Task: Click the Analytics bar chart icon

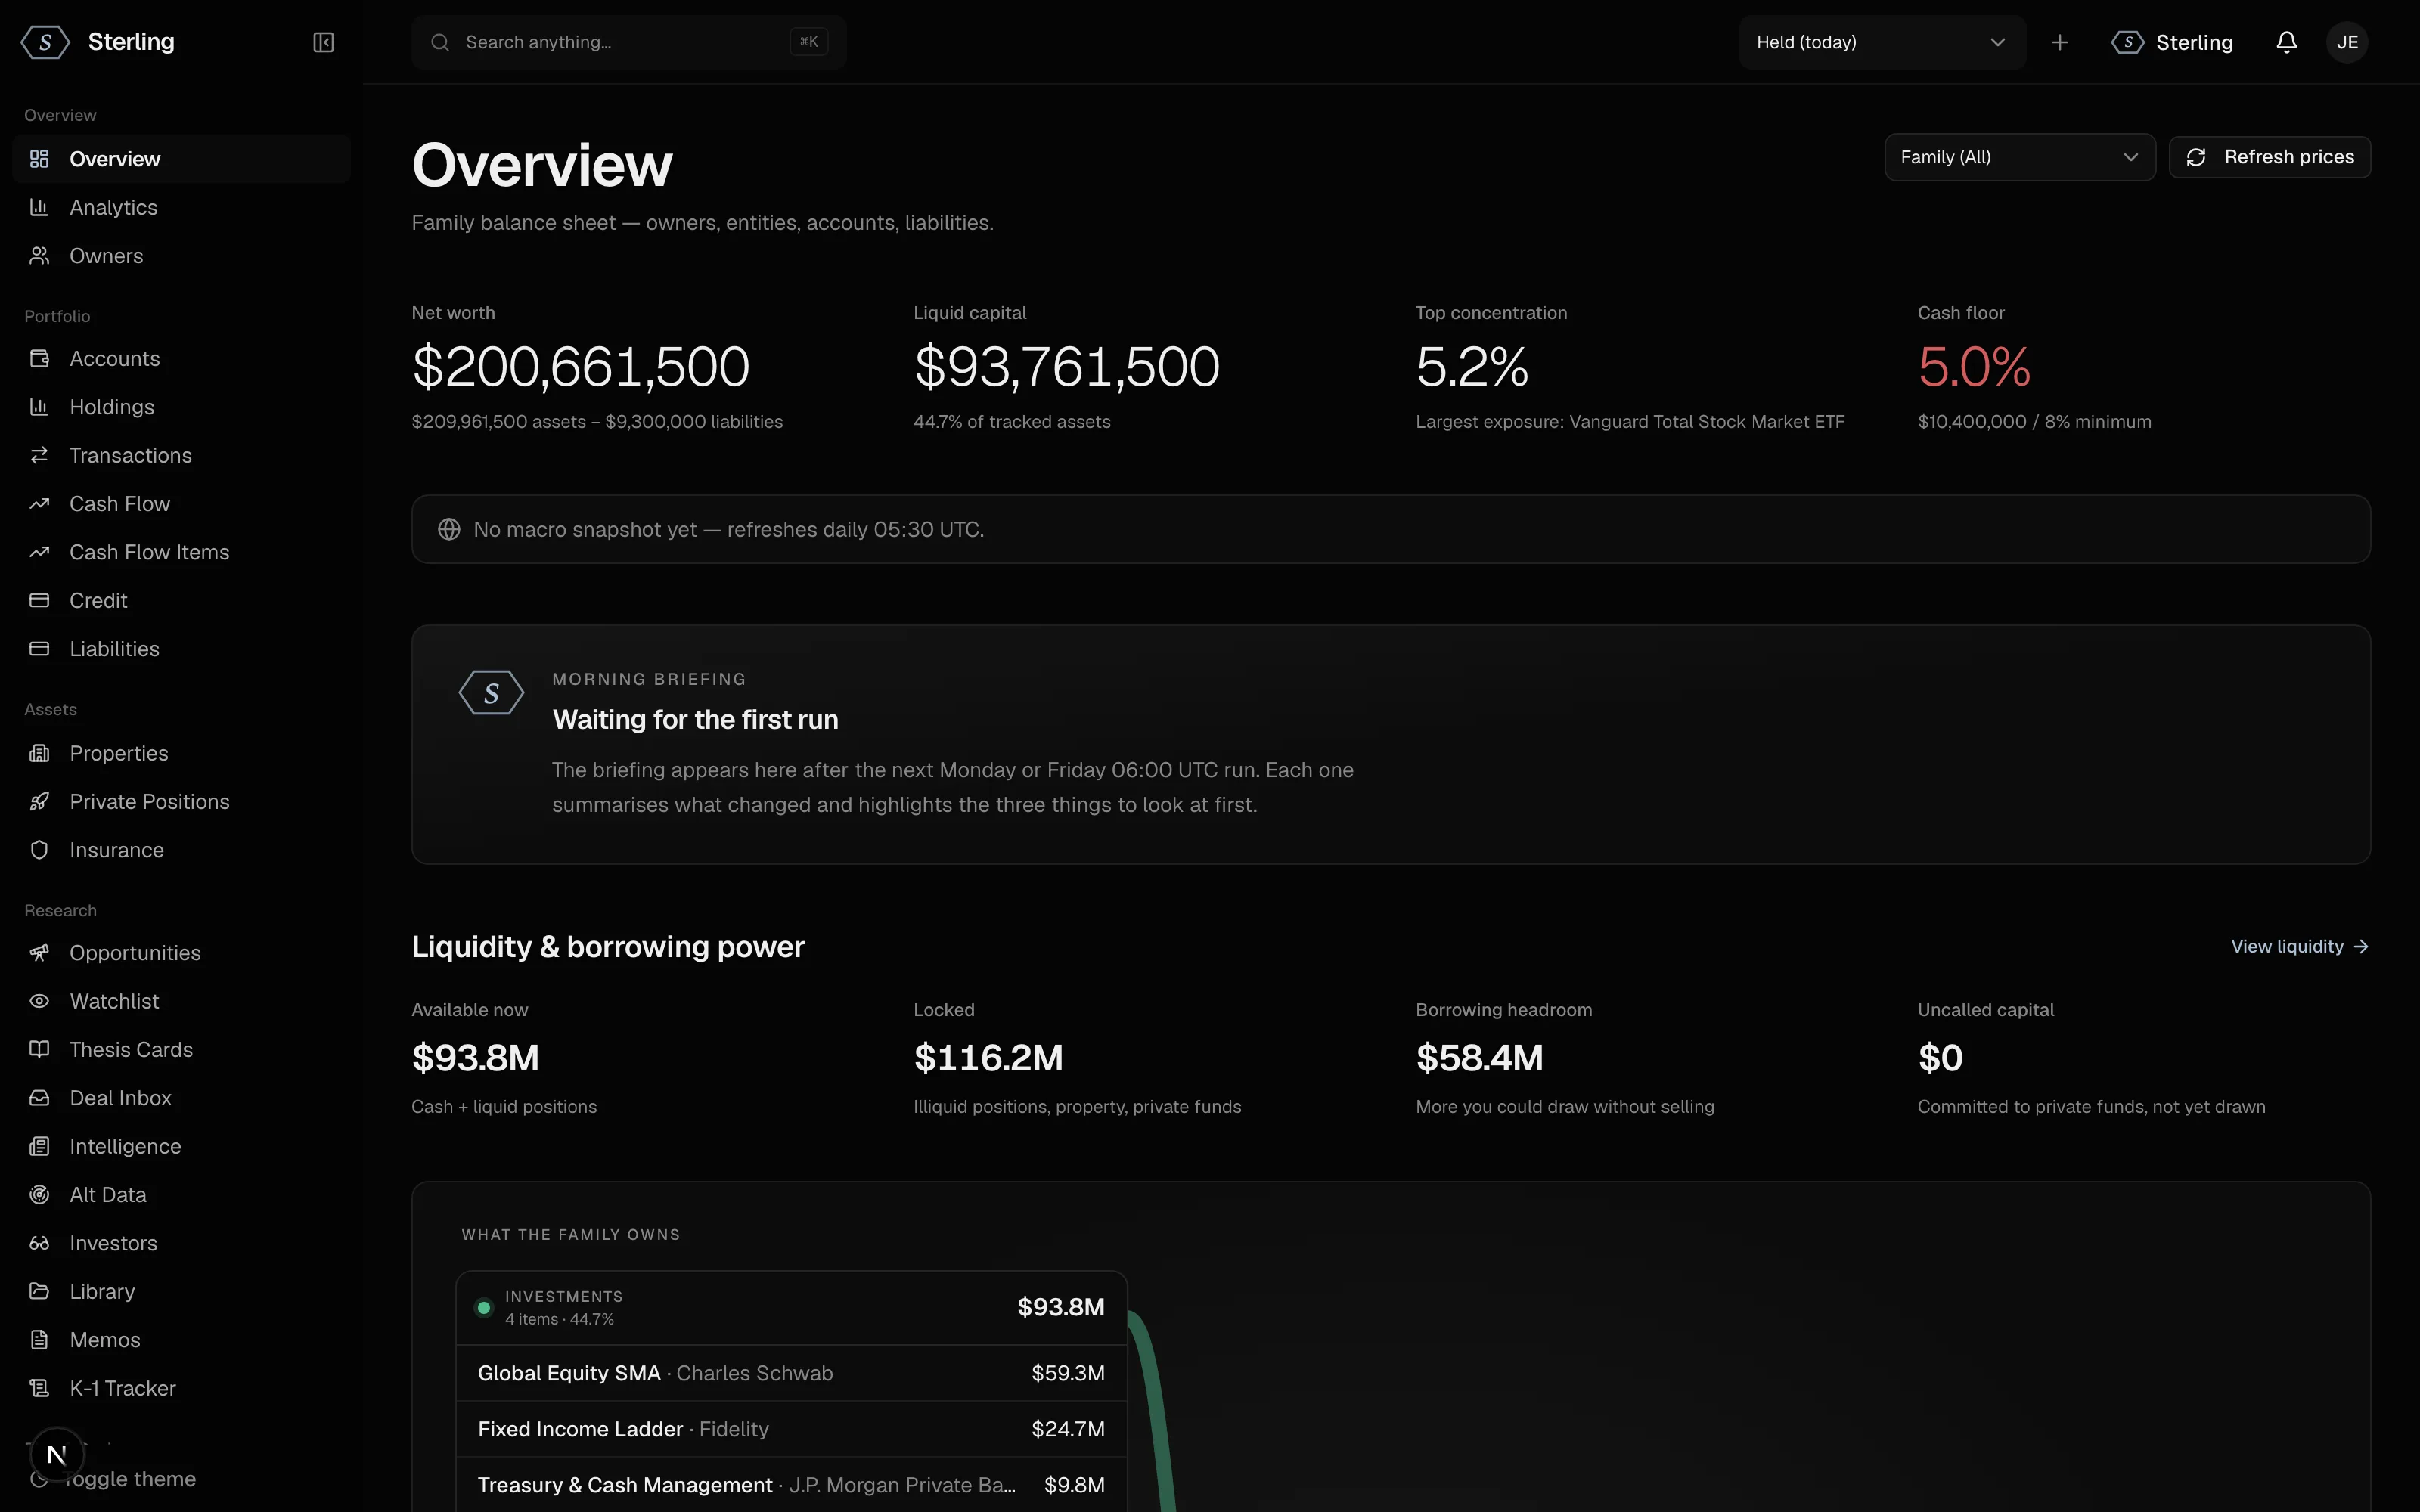Action: tap(39, 207)
